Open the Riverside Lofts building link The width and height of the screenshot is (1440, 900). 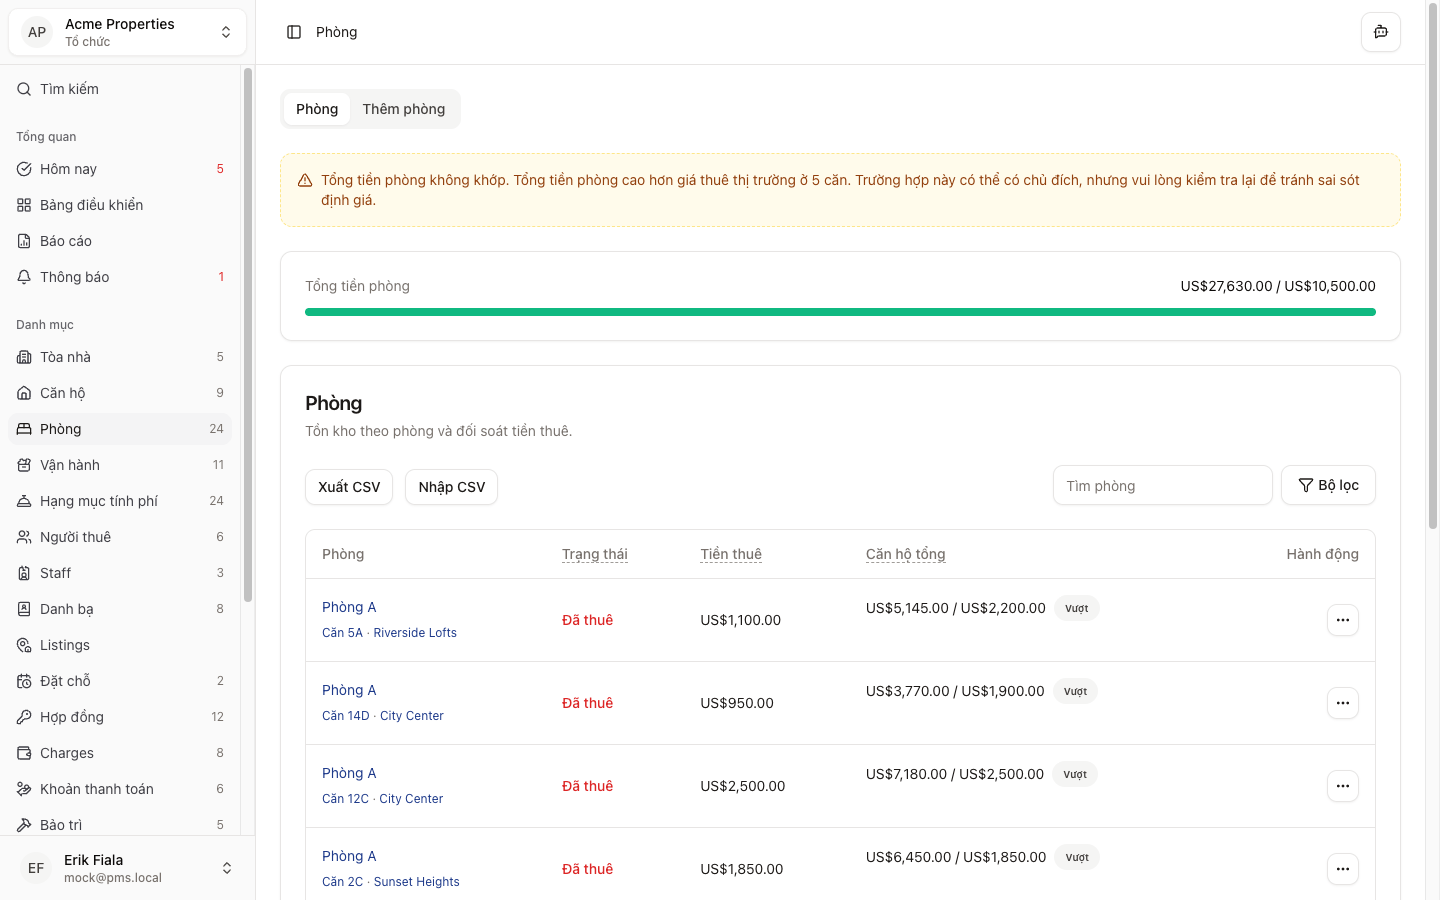pyautogui.click(x=415, y=633)
